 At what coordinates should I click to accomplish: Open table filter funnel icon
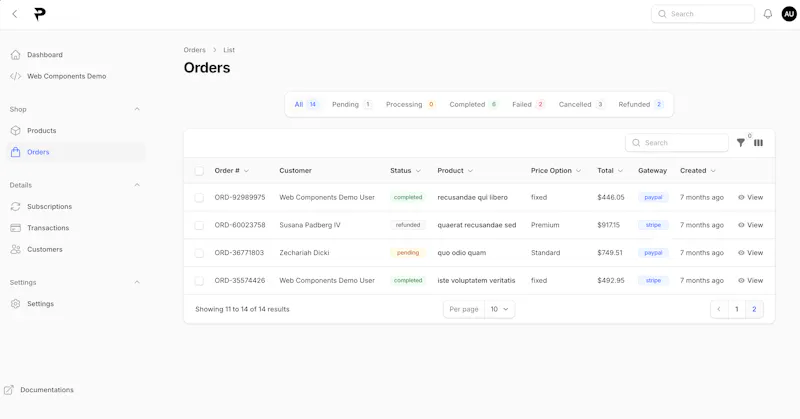(740, 143)
